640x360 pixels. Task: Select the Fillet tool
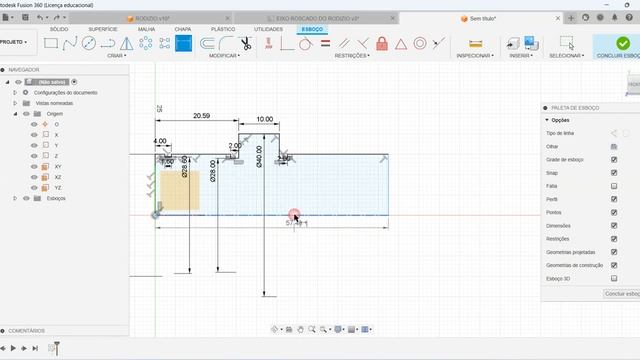point(226,43)
